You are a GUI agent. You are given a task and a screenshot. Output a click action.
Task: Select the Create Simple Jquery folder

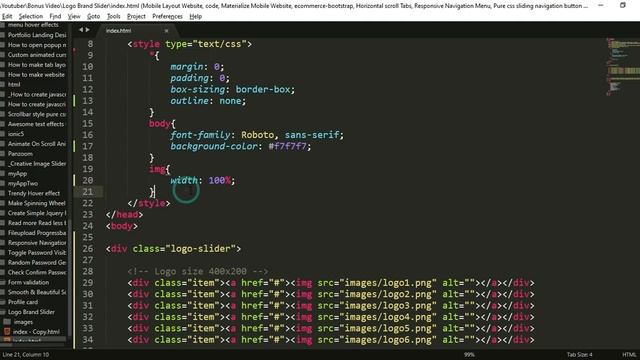pyautogui.click(x=37, y=213)
